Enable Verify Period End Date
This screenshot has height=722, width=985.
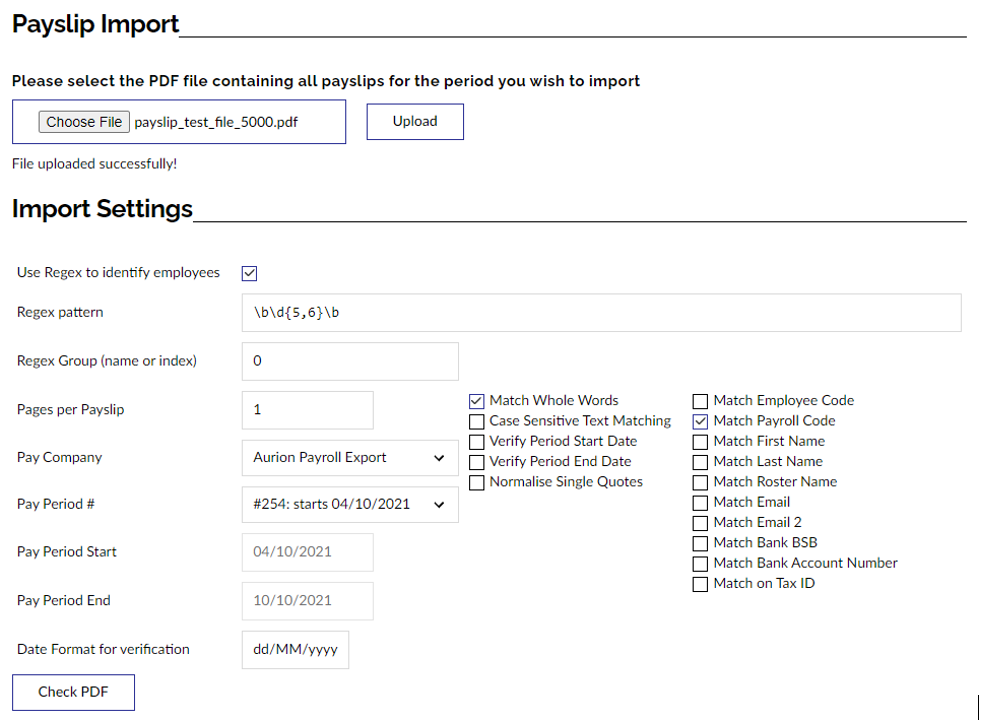477,461
